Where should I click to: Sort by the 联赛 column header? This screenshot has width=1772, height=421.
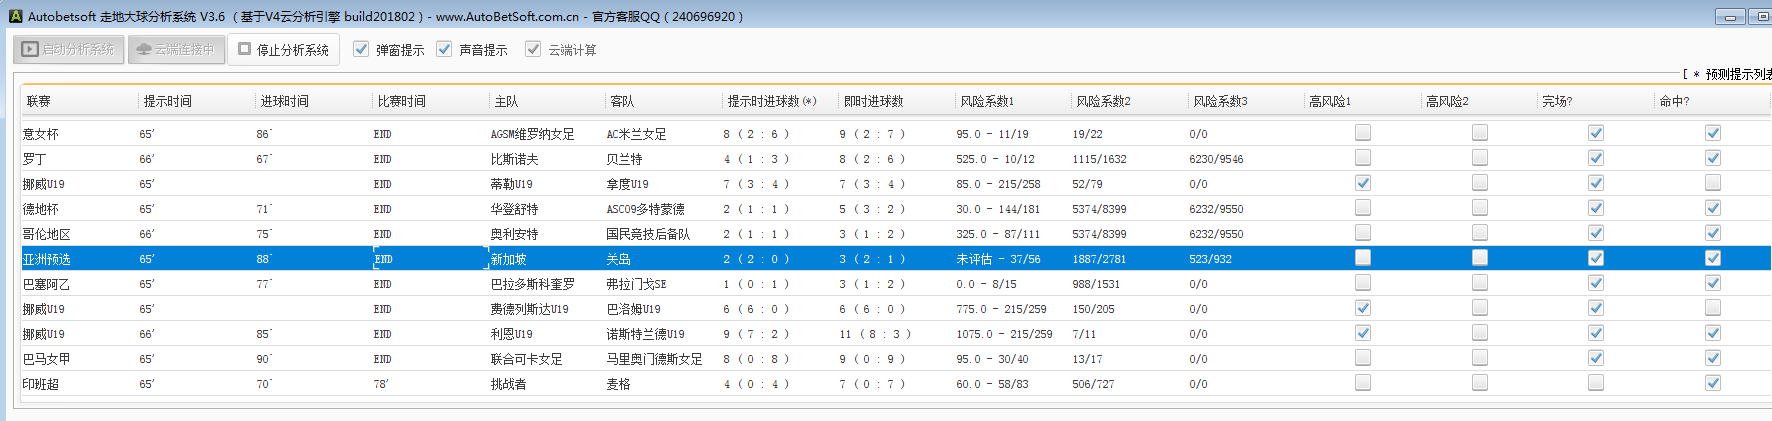click(x=39, y=101)
